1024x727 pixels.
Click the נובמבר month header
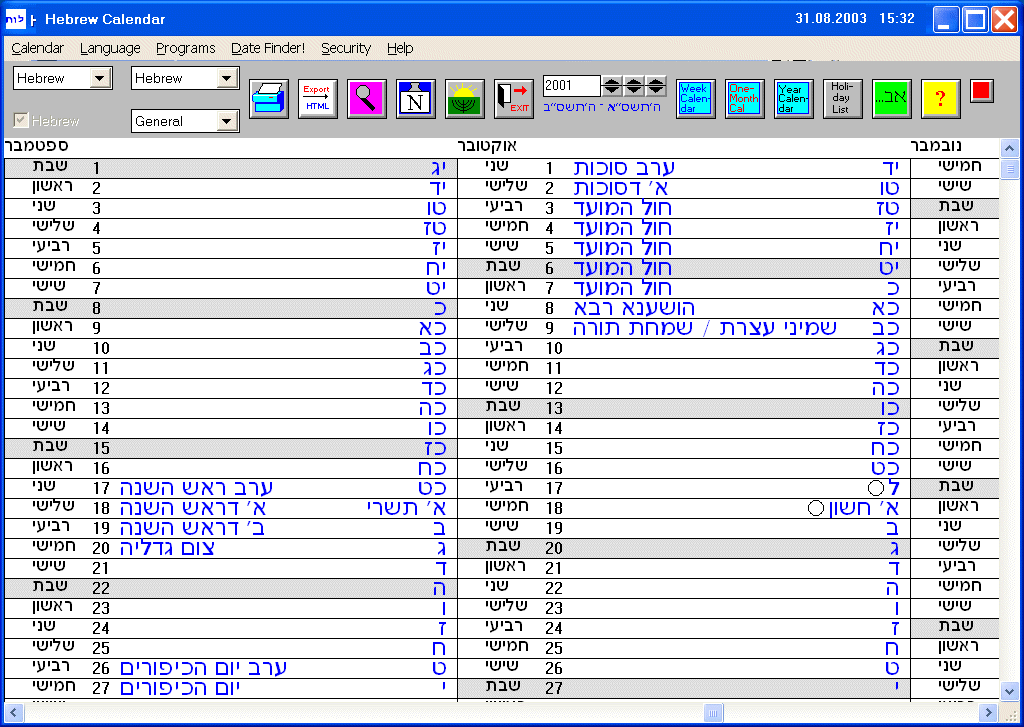pyautogui.click(x=935, y=145)
